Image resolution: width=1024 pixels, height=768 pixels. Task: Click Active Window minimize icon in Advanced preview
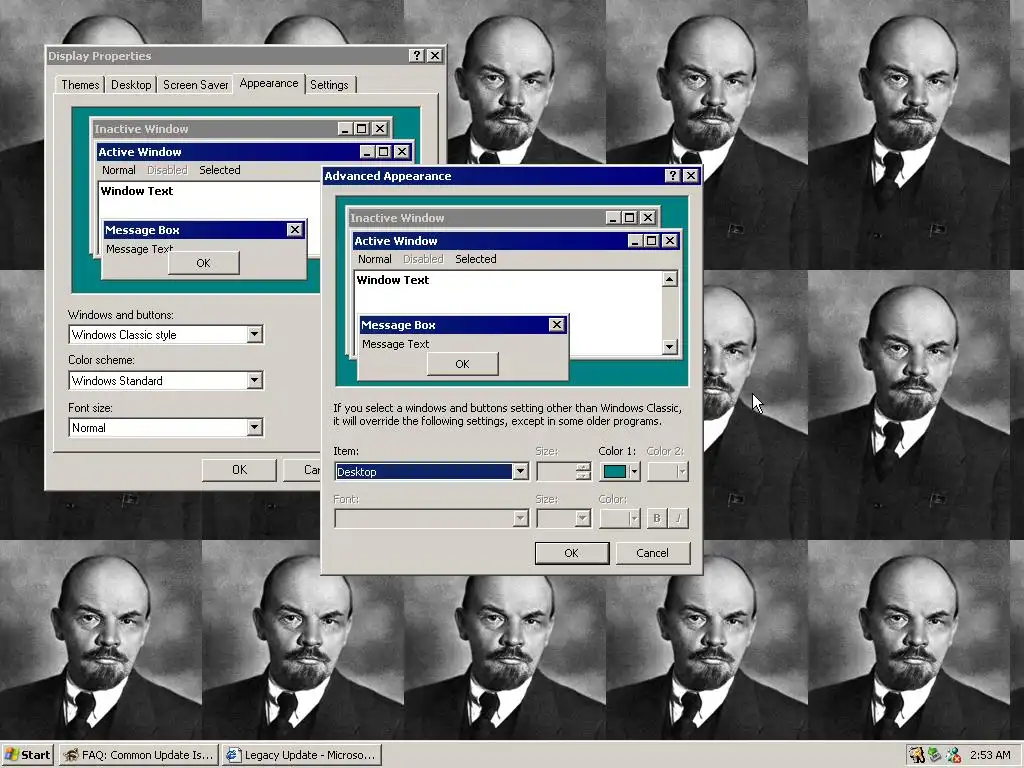635,241
